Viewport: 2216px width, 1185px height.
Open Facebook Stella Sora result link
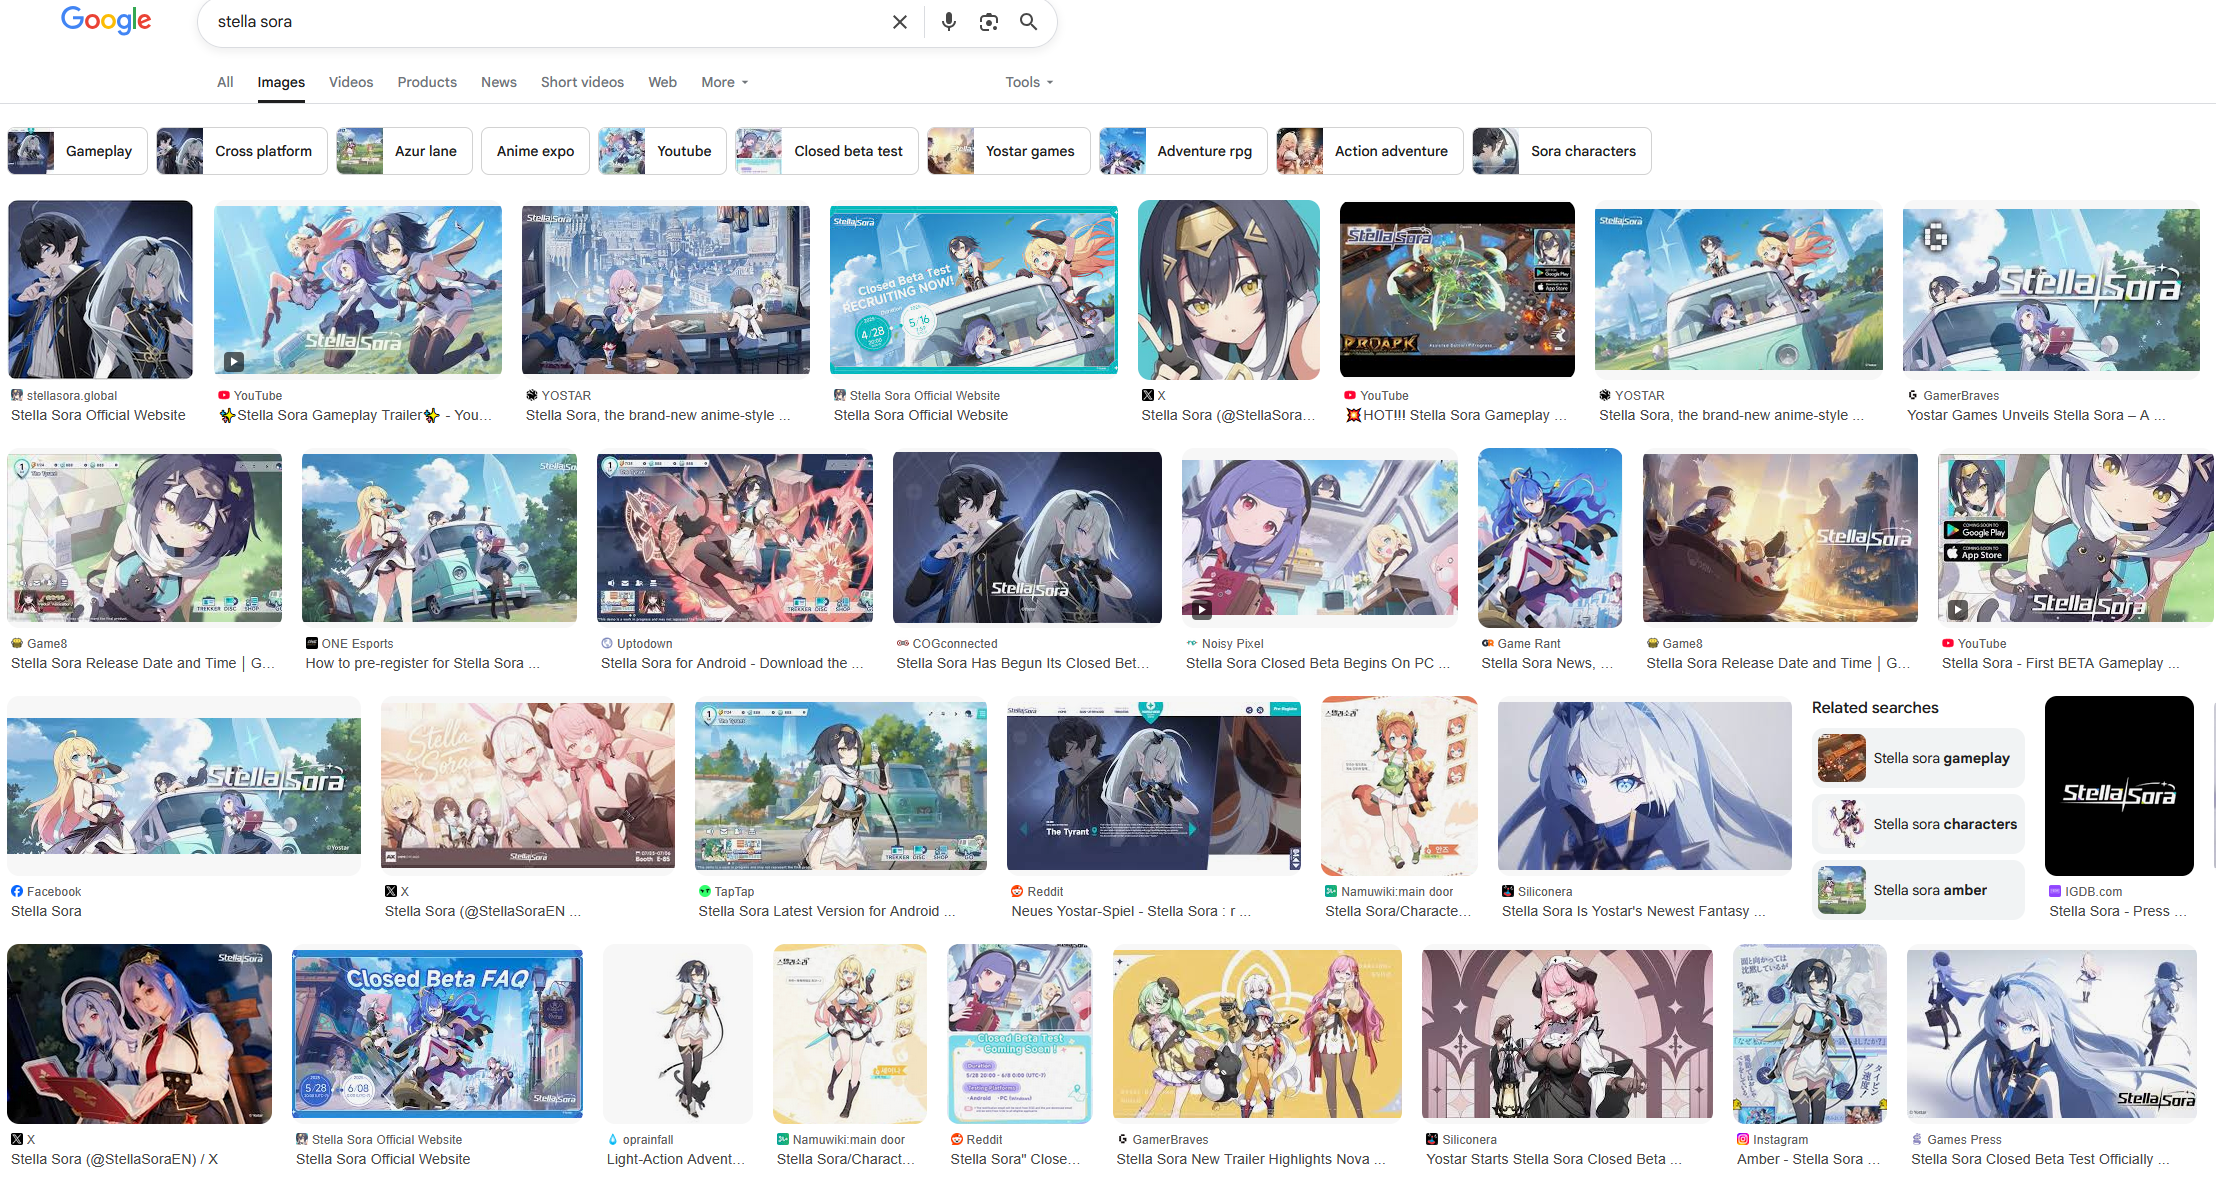coord(46,911)
